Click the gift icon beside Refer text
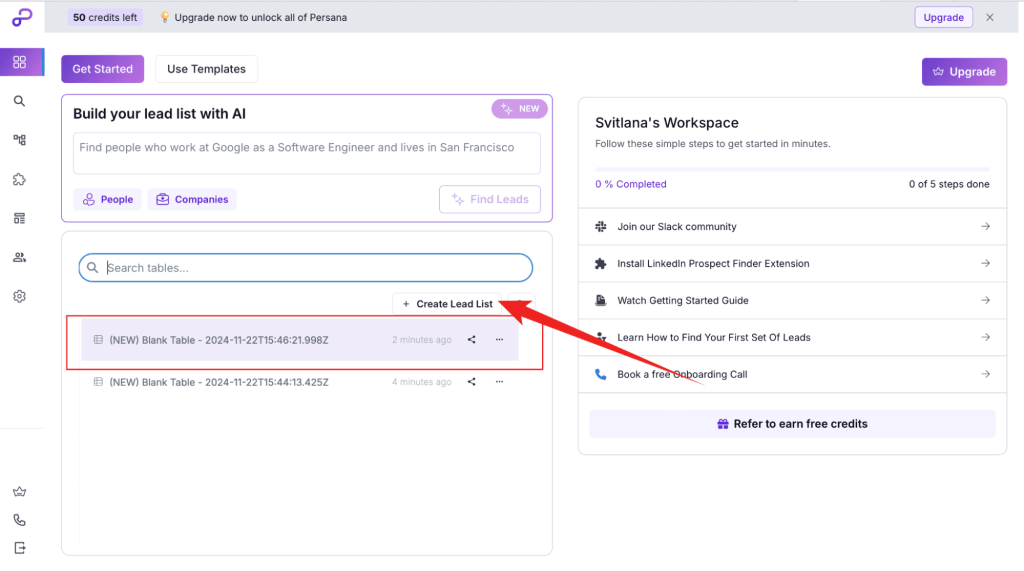The width and height of the screenshot is (1024, 571). point(723,424)
